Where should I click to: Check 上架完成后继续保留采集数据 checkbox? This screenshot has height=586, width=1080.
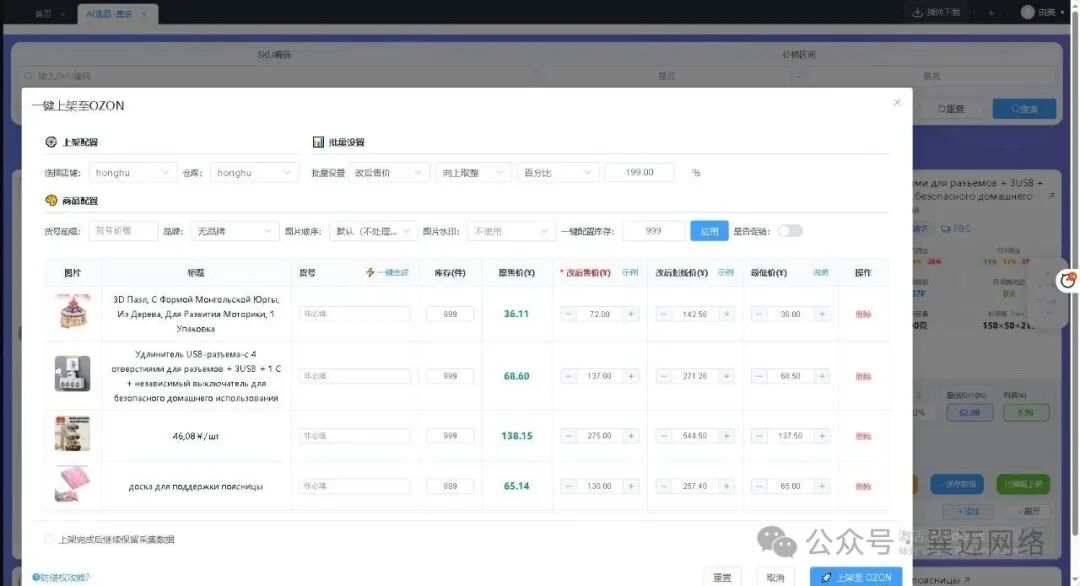pos(49,539)
